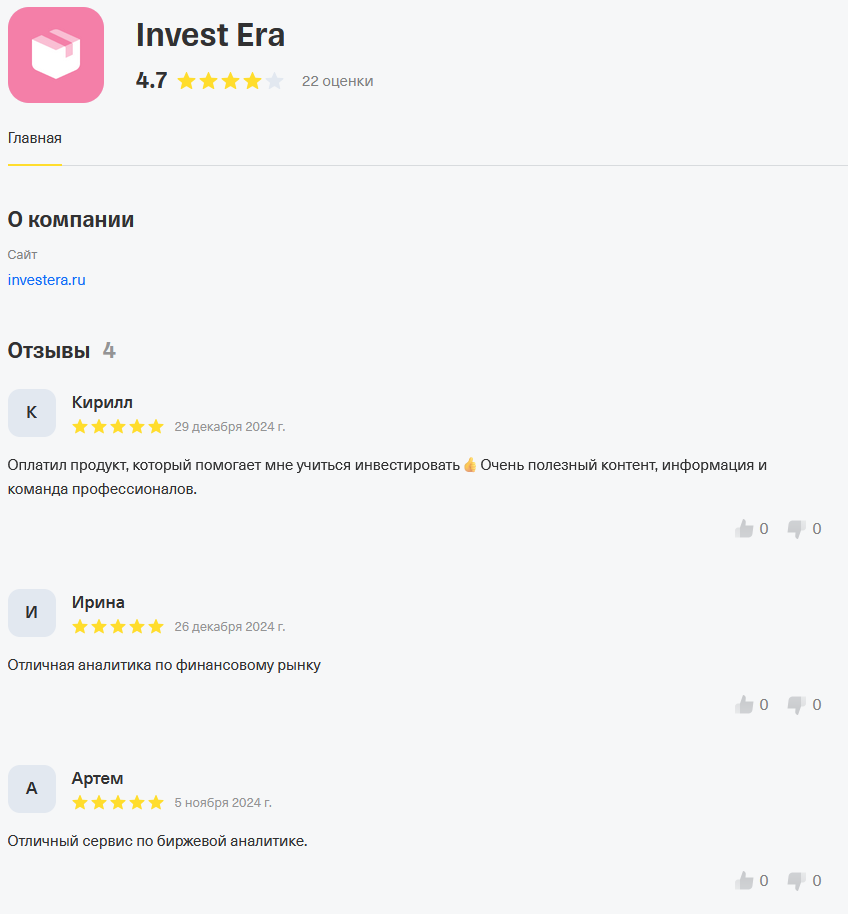
Task: Click the 22 оценки ratings count
Action: 337,81
